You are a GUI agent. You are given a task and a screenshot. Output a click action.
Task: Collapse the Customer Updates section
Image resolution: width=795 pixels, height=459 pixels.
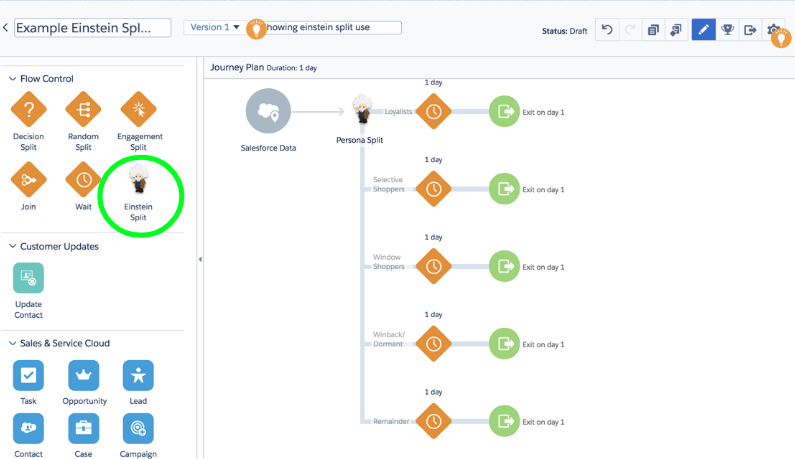[x=12, y=246]
